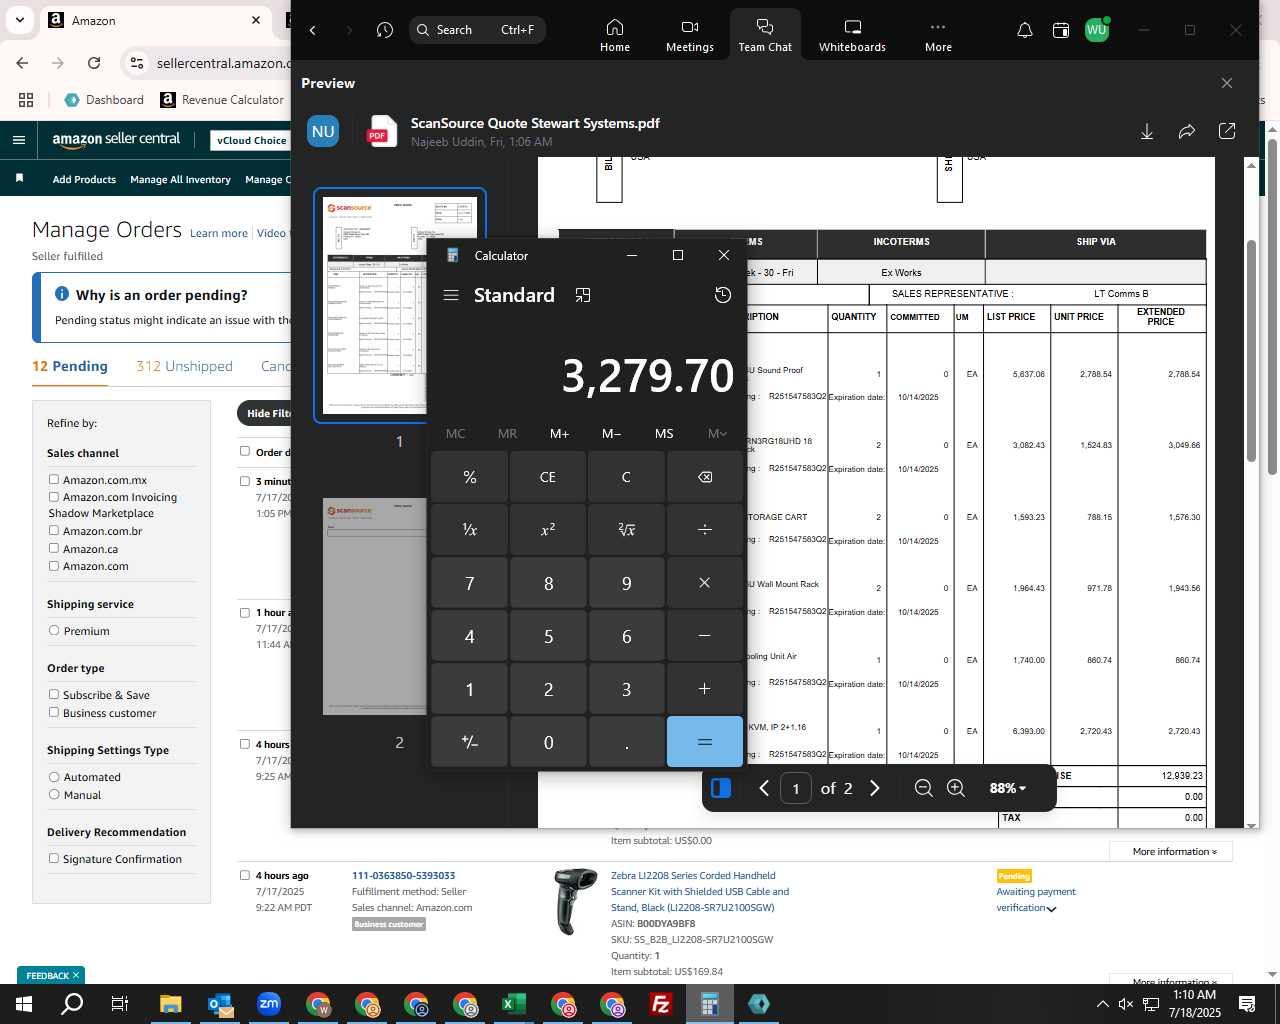Open Seller Central hamburger menu
This screenshot has height=1024, width=1280.
click(x=18, y=140)
